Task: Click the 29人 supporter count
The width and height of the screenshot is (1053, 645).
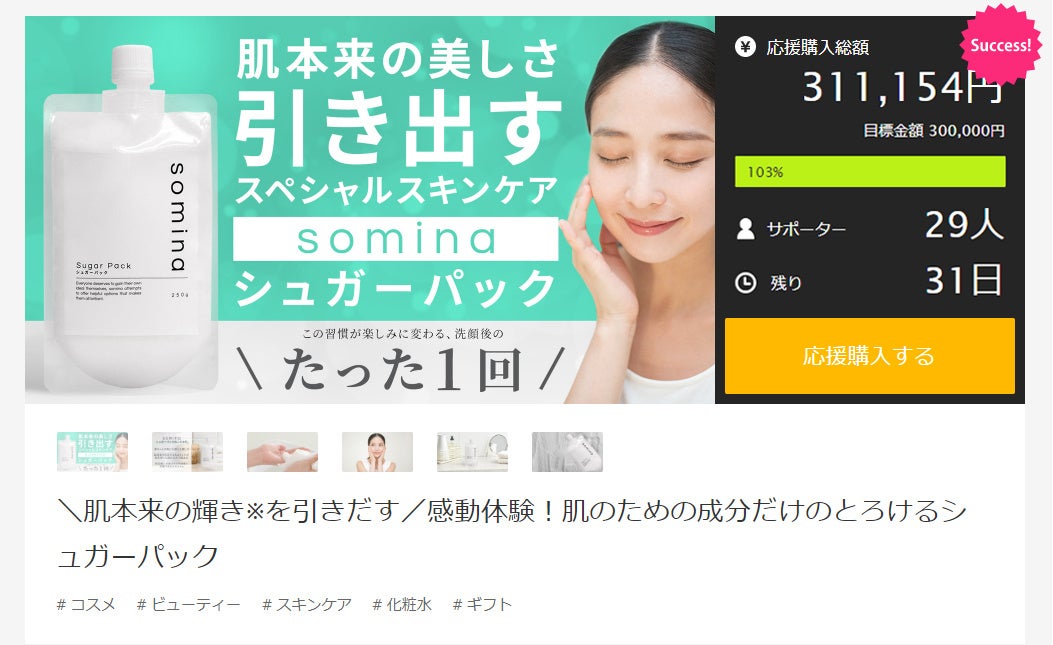Action: [964, 224]
